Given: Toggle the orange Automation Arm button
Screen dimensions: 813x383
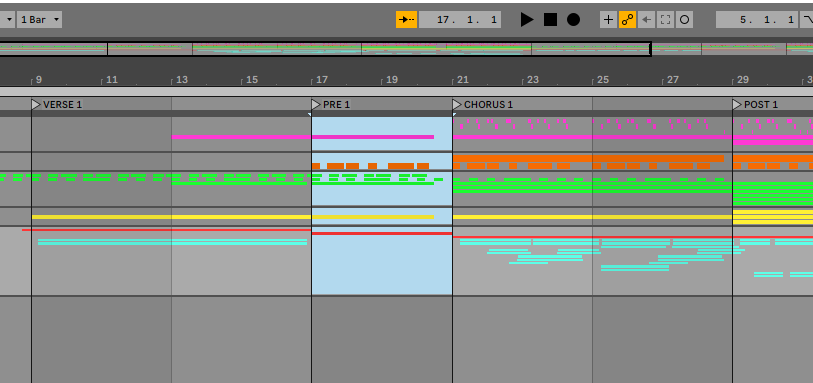Looking at the screenshot, I should (x=627, y=20).
